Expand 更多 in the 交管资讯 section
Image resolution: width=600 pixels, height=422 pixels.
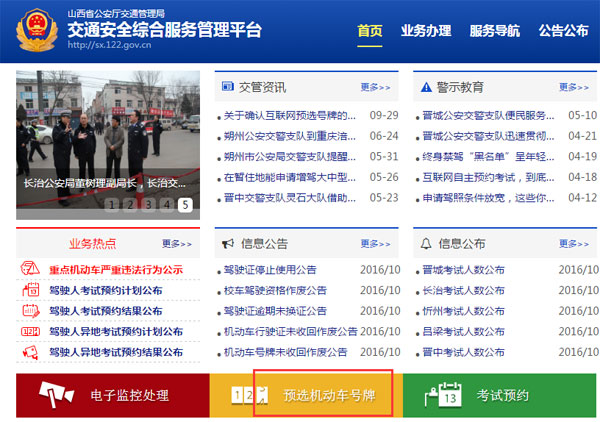point(375,87)
